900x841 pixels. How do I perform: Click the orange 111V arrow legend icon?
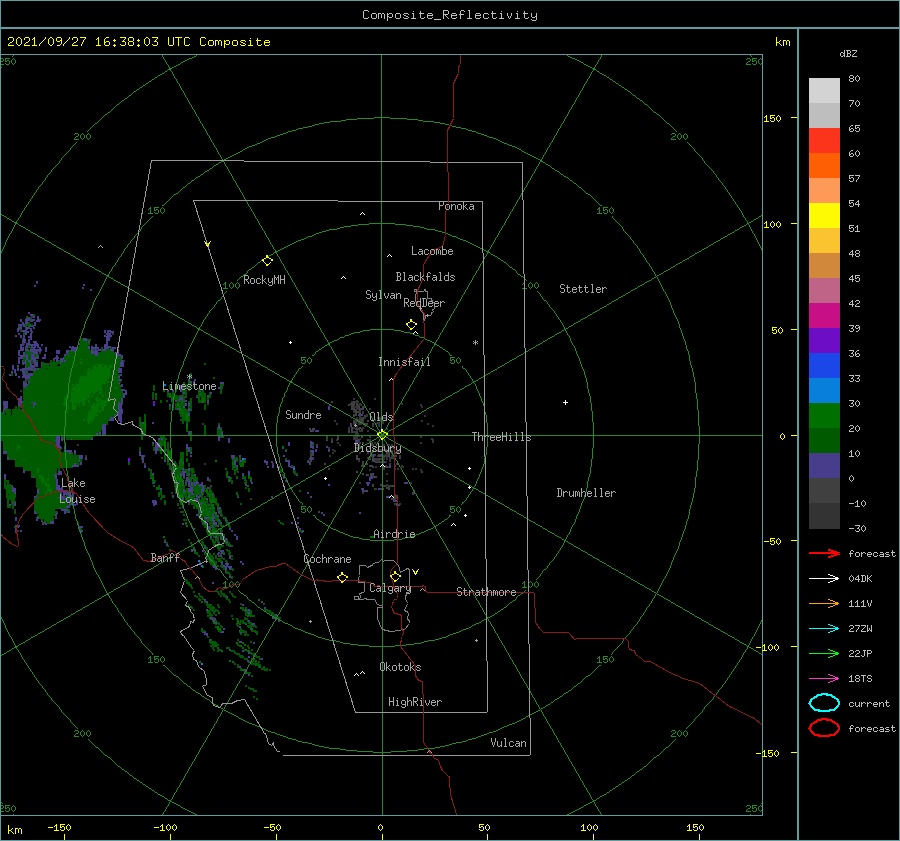pyautogui.click(x=824, y=603)
